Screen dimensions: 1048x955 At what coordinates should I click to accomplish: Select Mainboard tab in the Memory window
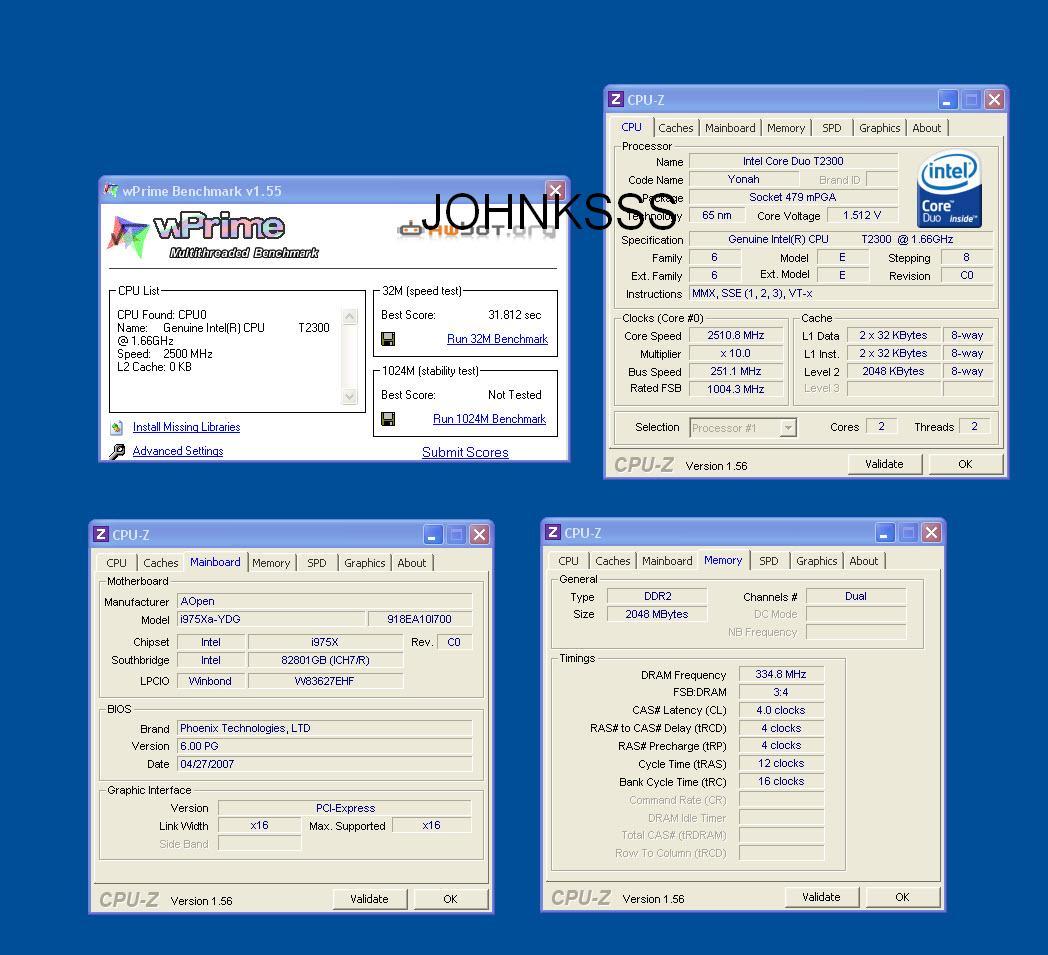pos(667,561)
